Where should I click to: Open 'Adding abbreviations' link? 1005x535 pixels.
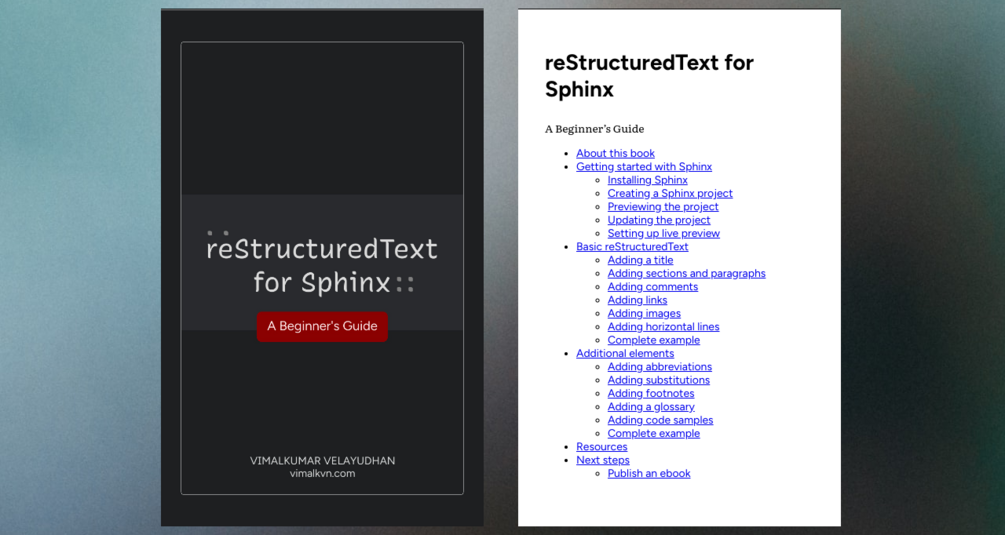[660, 367]
